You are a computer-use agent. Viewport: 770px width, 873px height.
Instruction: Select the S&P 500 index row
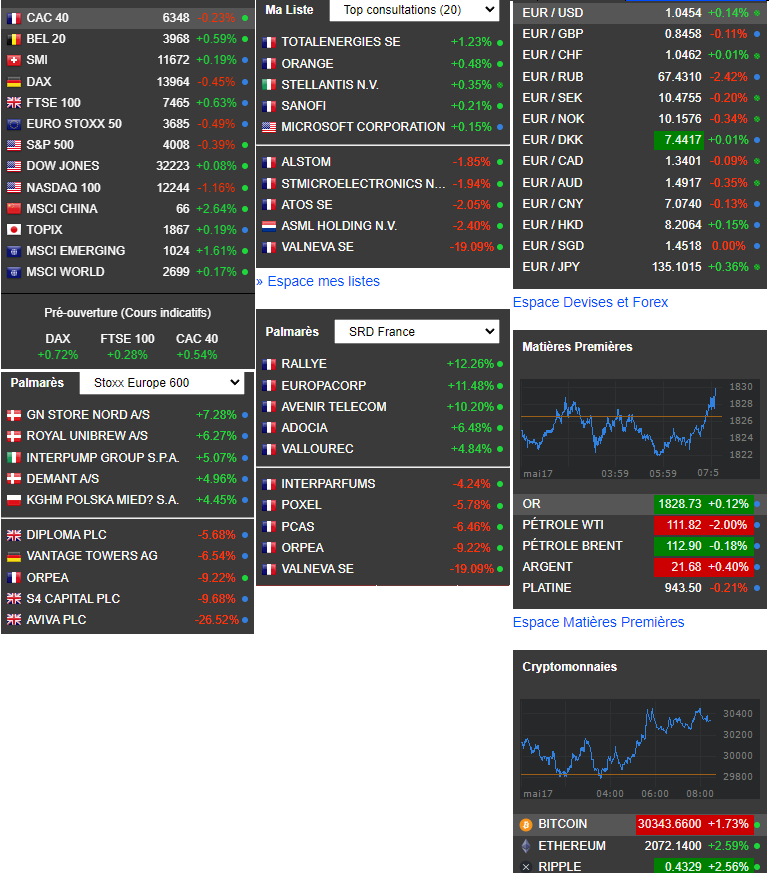127,145
